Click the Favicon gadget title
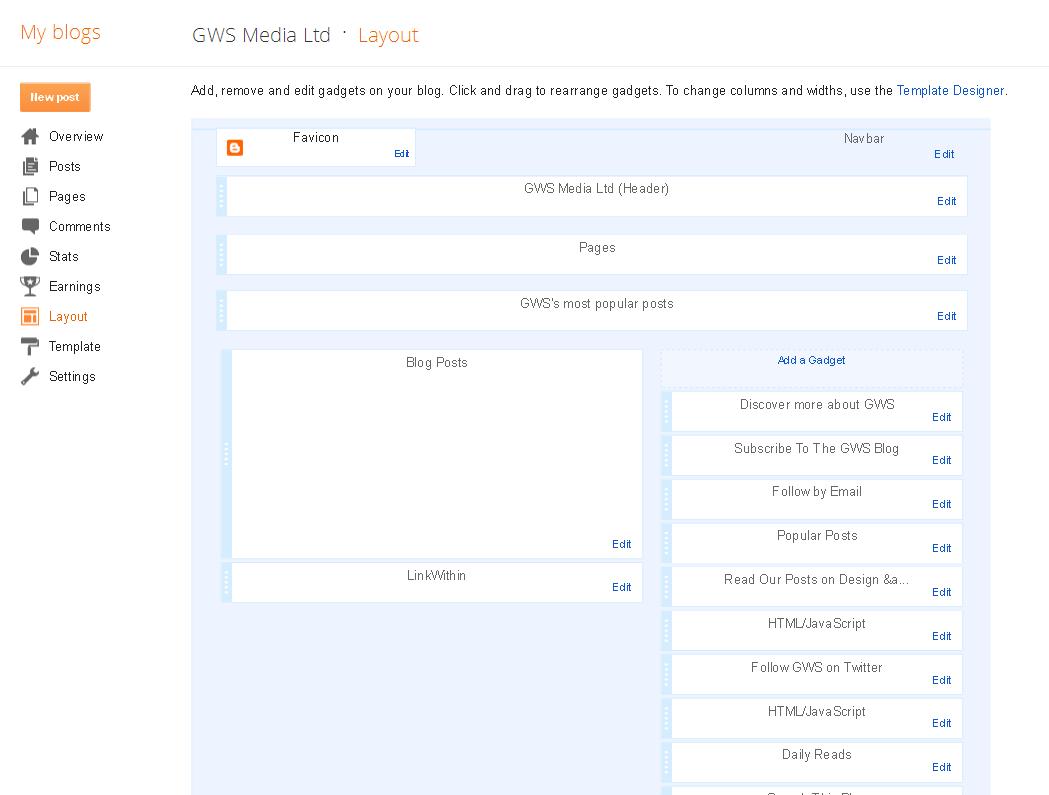1049x795 pixels. pos(316,137)
